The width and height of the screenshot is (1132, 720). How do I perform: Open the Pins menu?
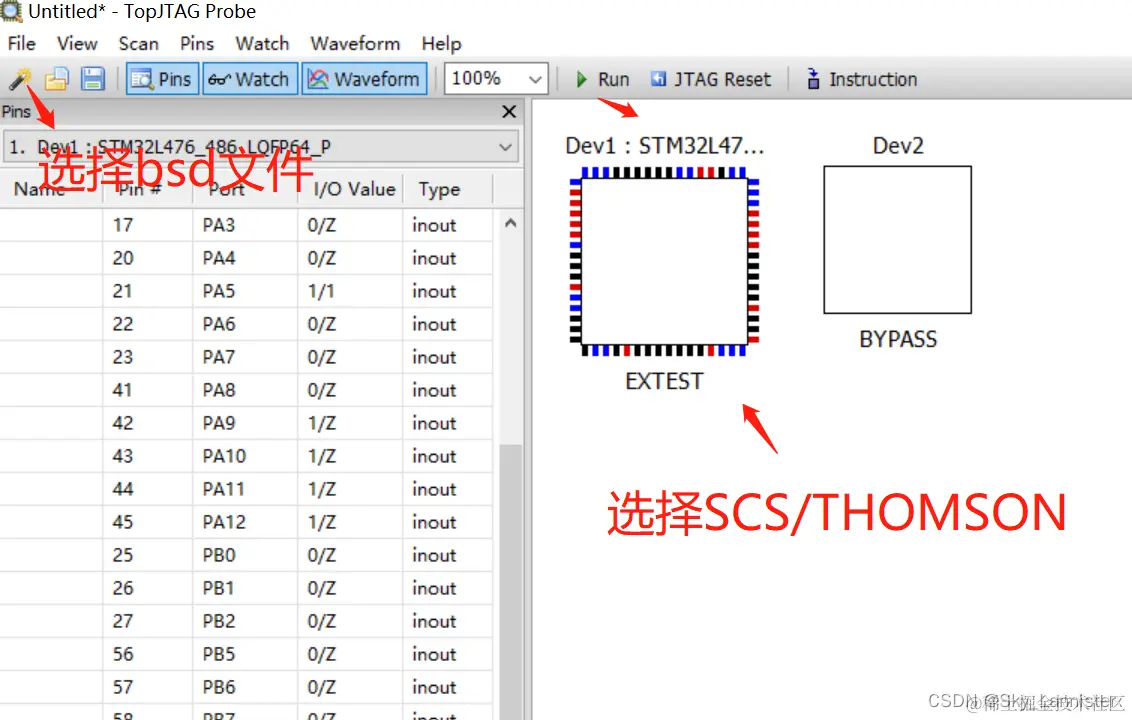(197, 43)
